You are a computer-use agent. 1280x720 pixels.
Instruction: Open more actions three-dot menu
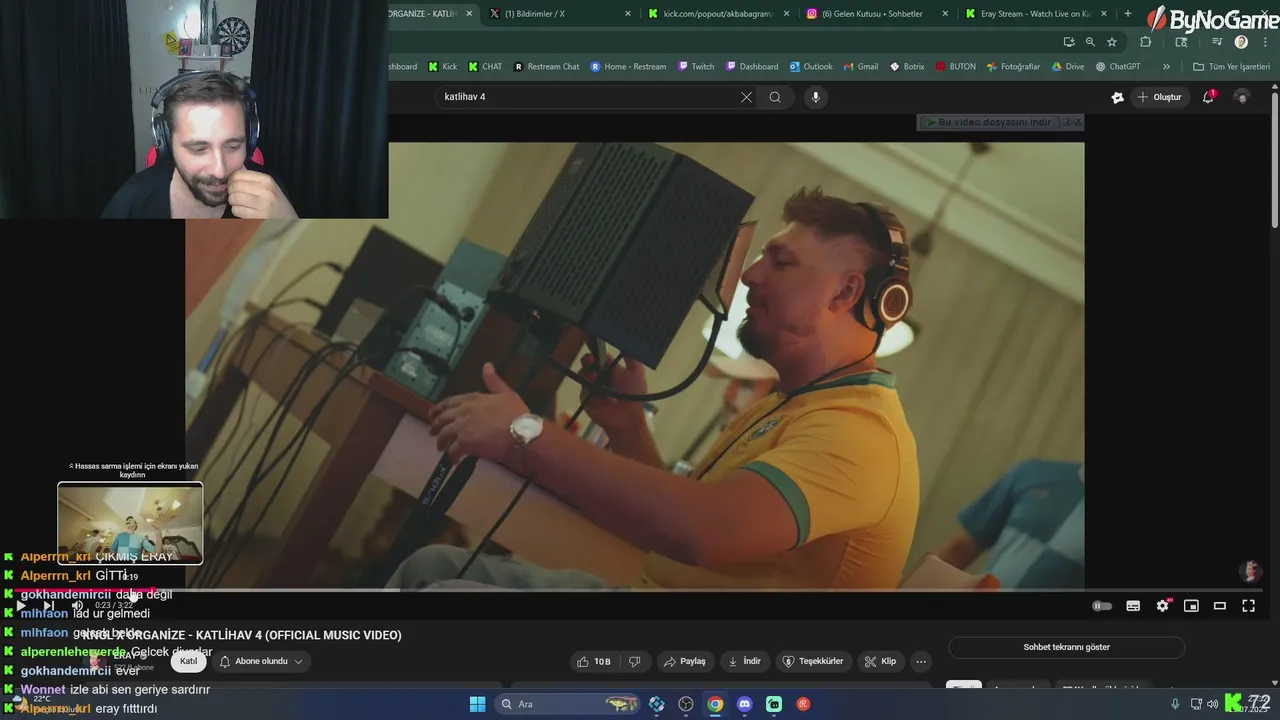[x=921, y=661]
